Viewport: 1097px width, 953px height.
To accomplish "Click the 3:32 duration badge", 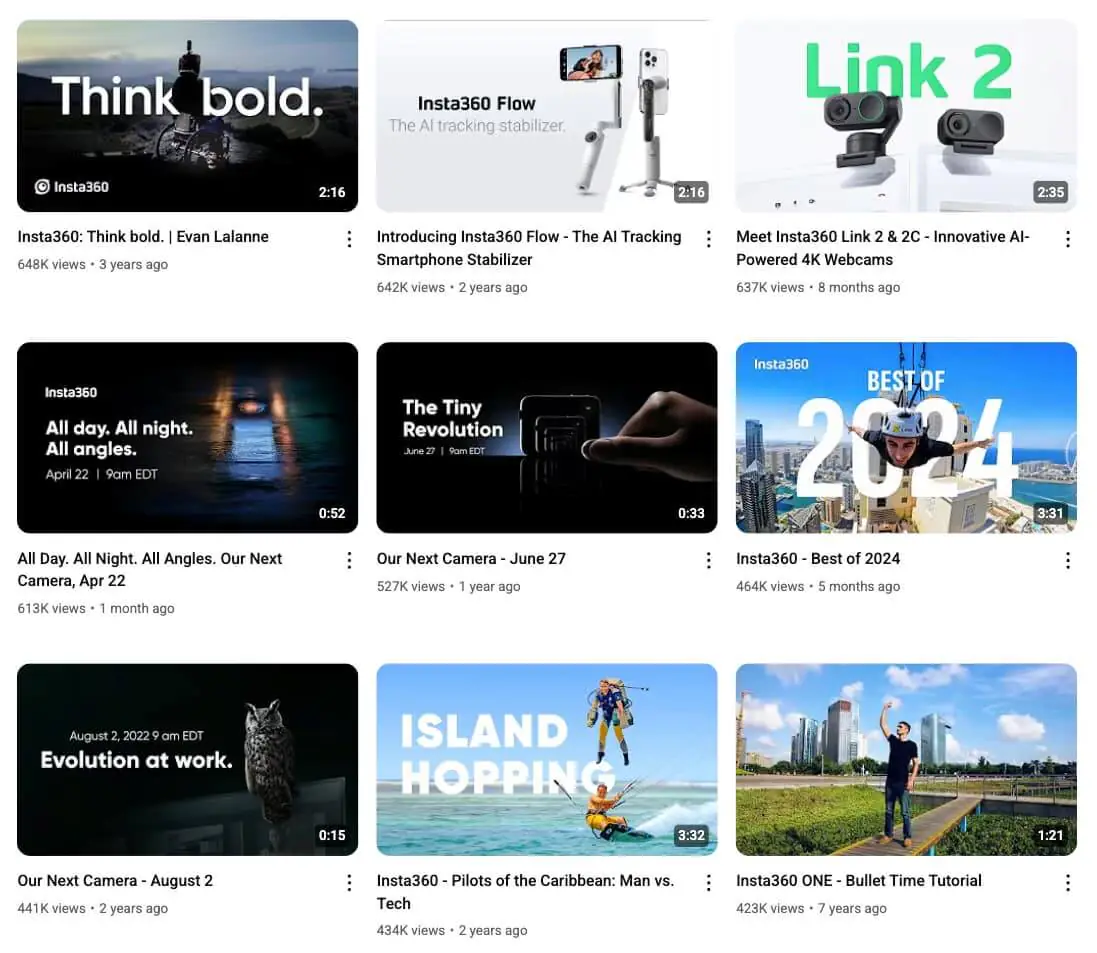I will (691, 835).
